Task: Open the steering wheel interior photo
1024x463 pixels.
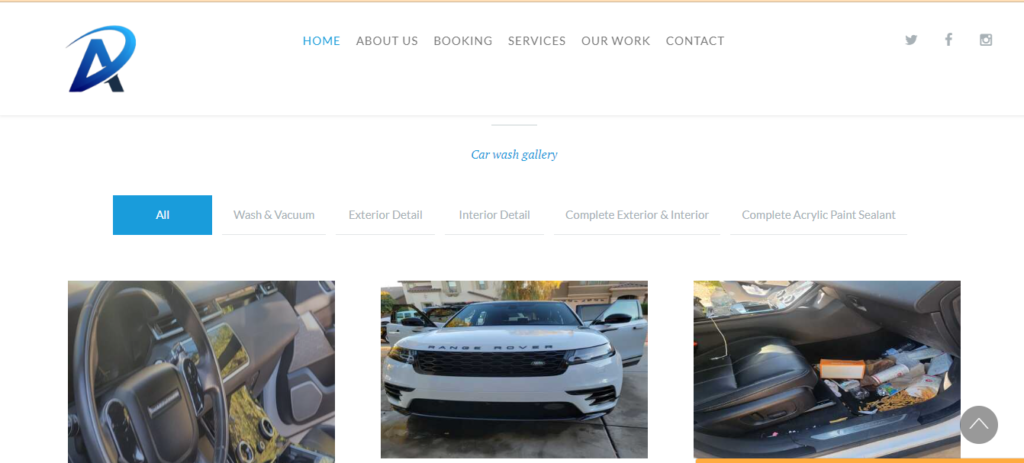Action: pyautogui.click(x=201, y=372)
